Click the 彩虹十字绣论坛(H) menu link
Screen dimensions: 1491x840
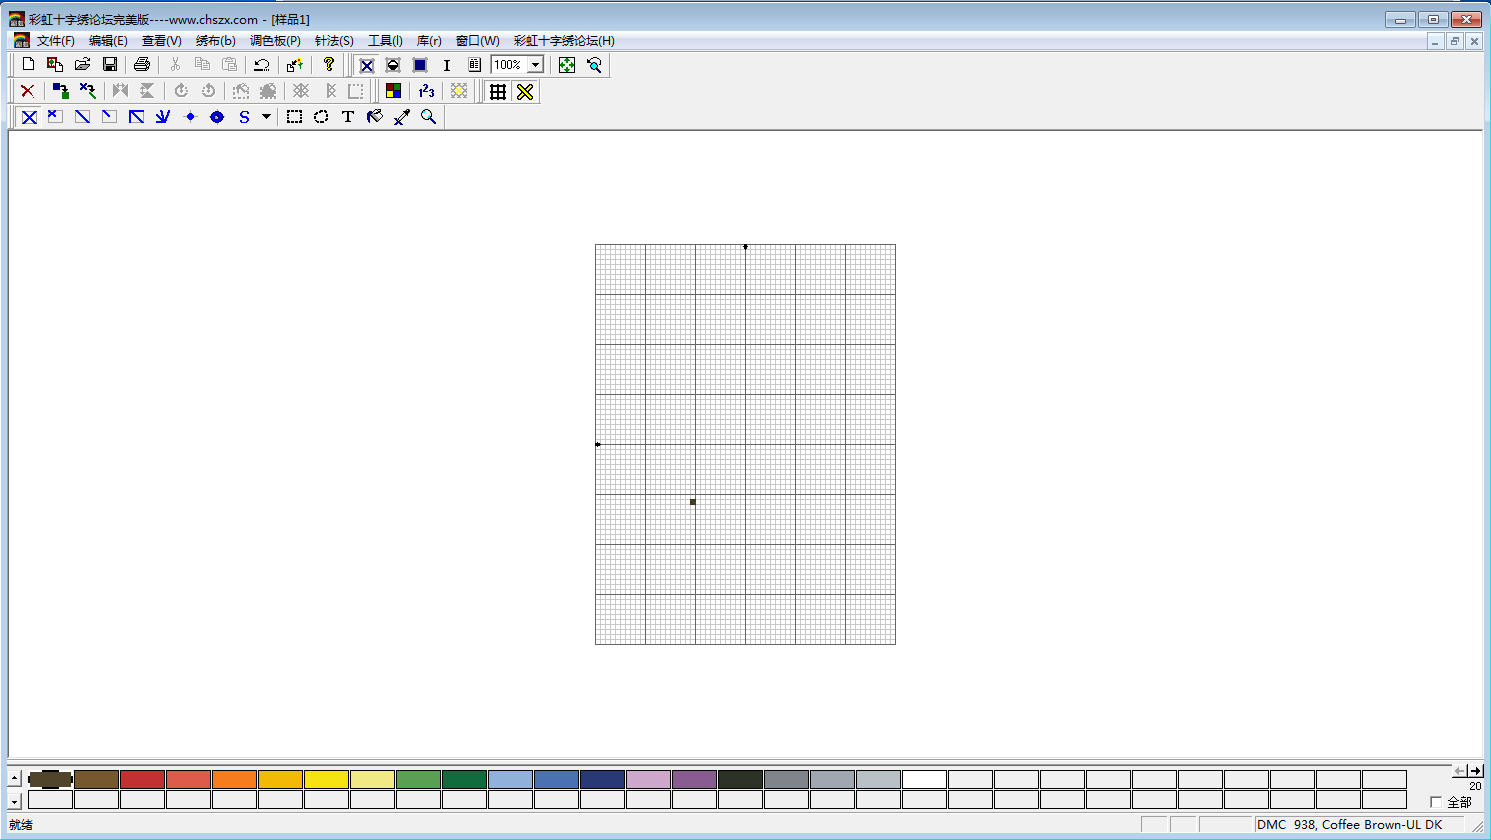click(x=564, y=41)
